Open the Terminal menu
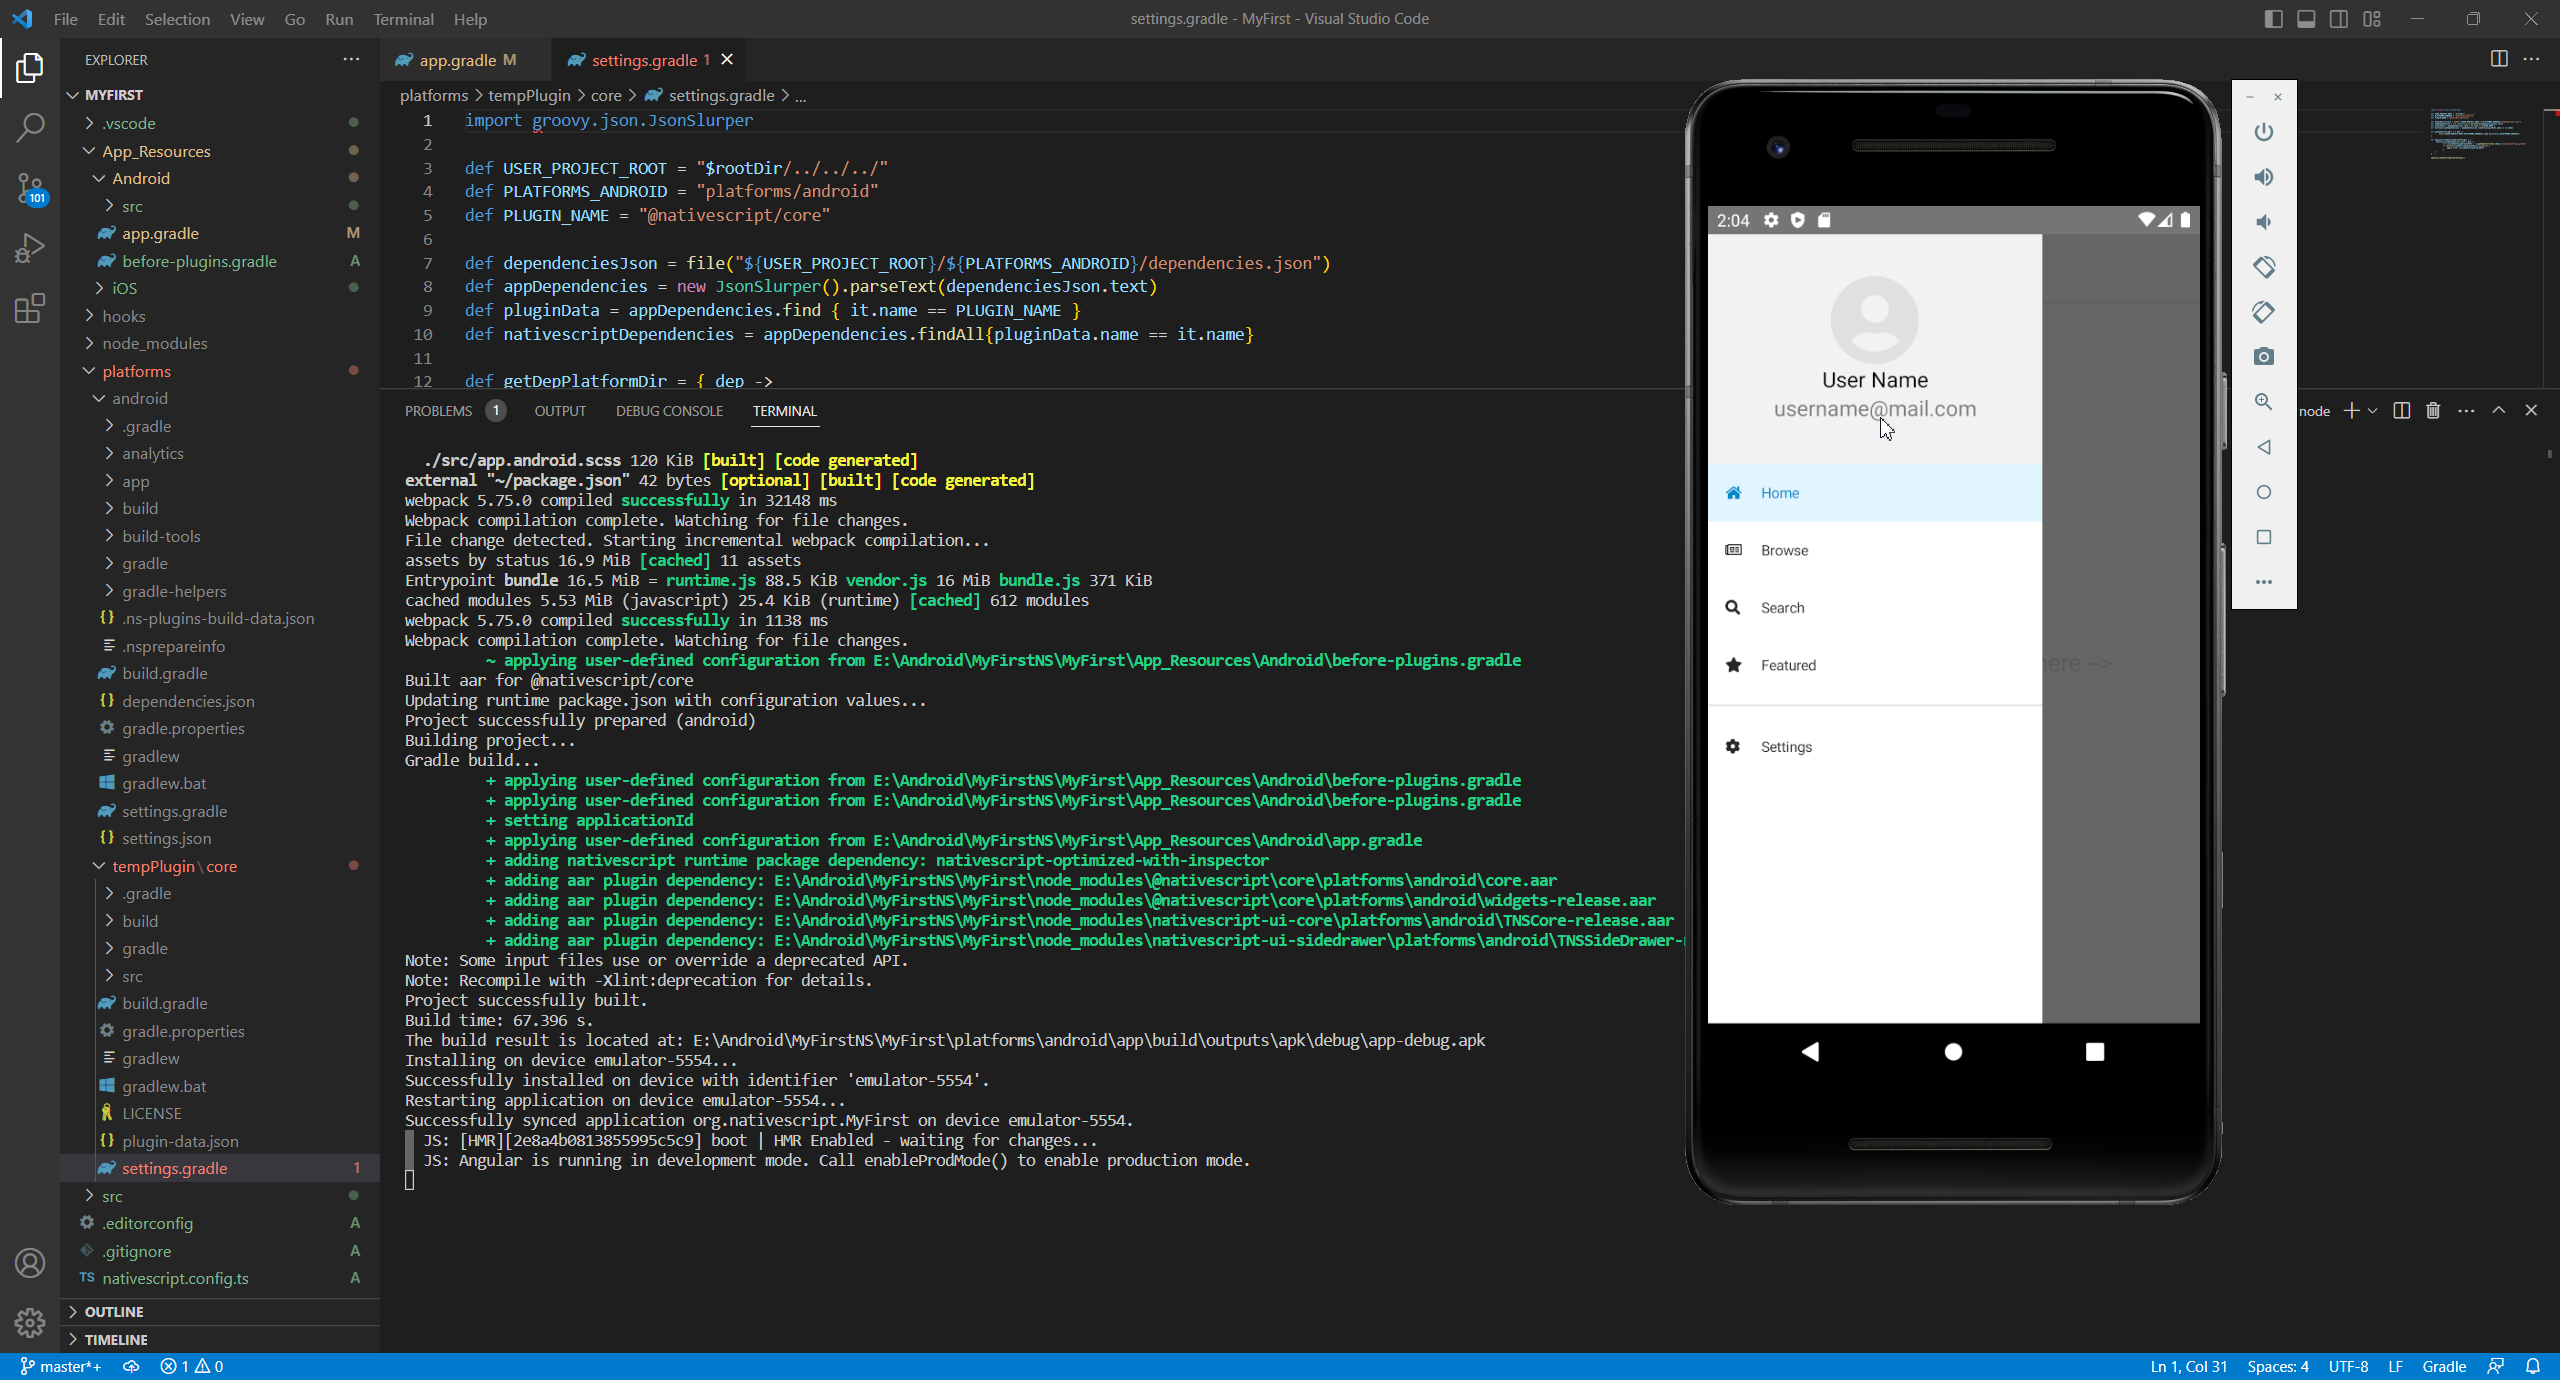Viewport: 2560px width, 1380px height. (403, 19)
